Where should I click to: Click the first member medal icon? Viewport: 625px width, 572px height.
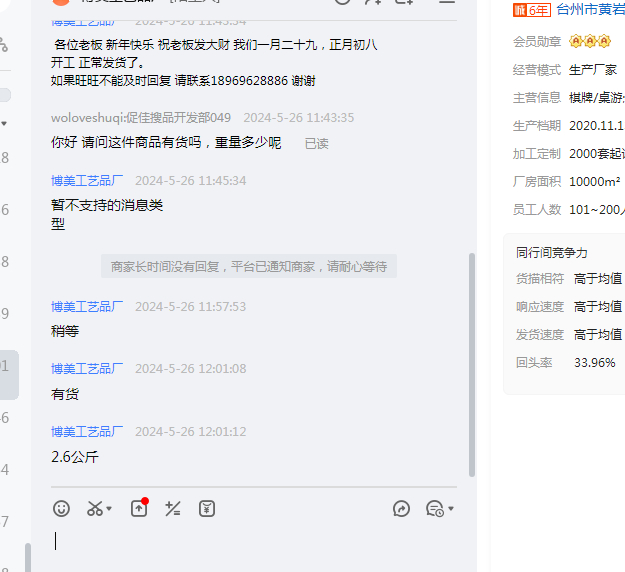pos(576,41)
